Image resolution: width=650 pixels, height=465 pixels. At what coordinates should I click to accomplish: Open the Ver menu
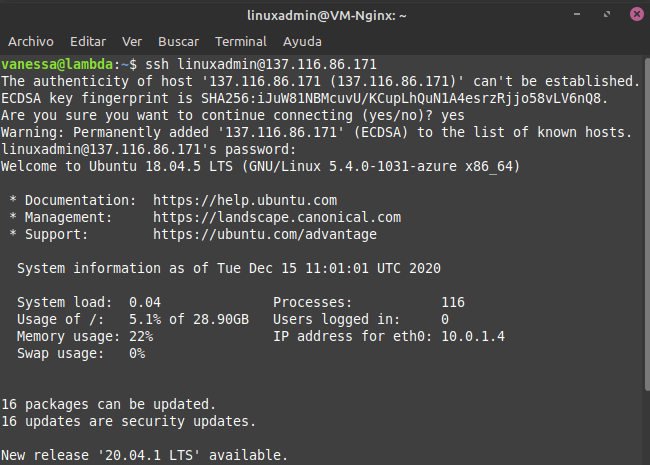tap(132, 41)
